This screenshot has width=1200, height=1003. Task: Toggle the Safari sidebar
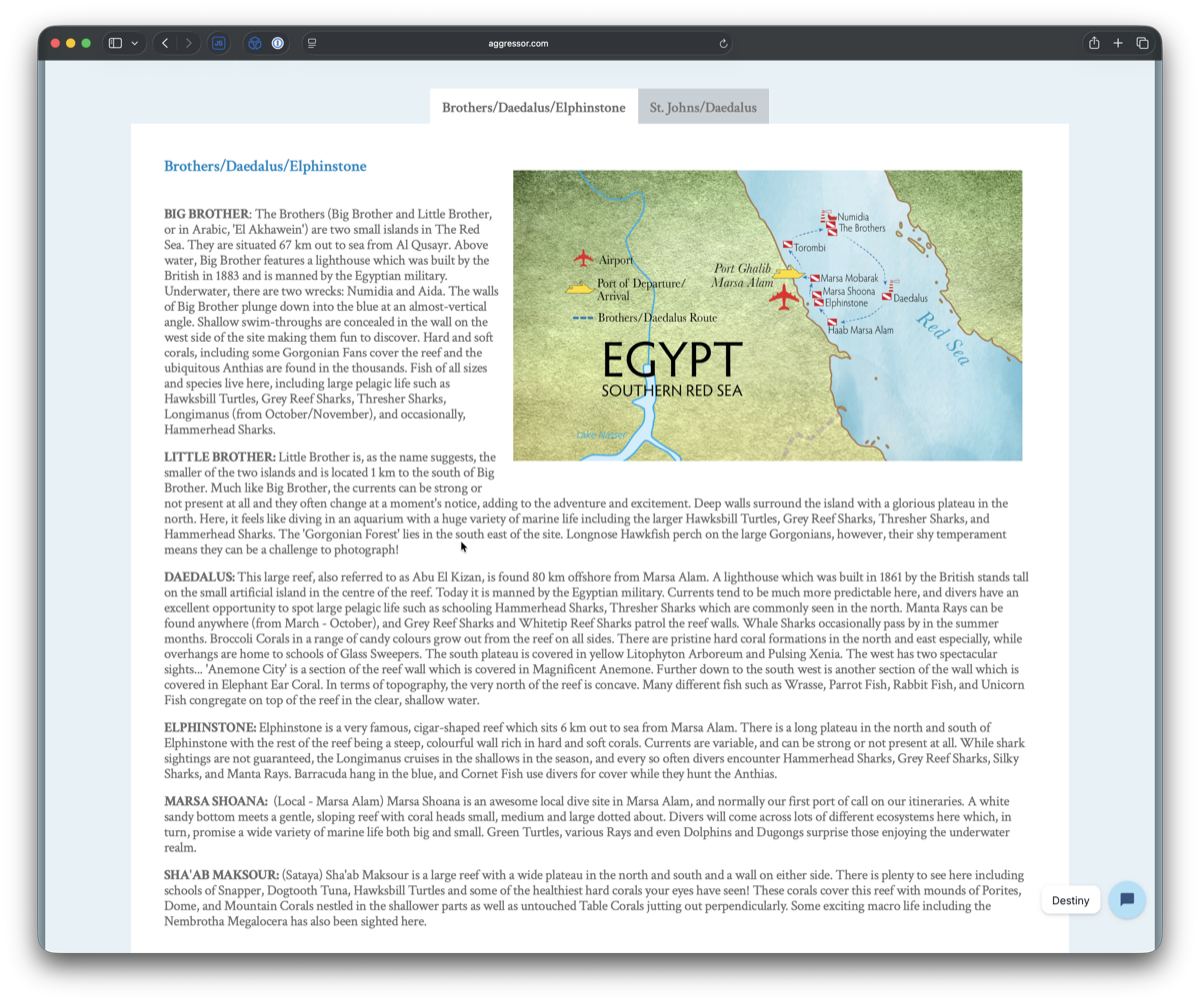pyautogui.click(x=115, y=43)
